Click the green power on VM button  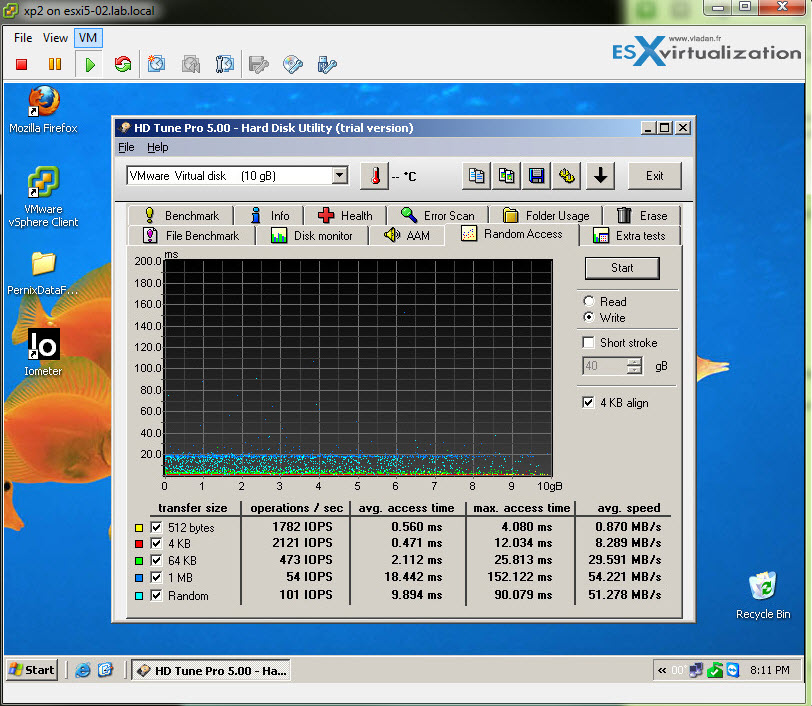[x=90, y=64]
